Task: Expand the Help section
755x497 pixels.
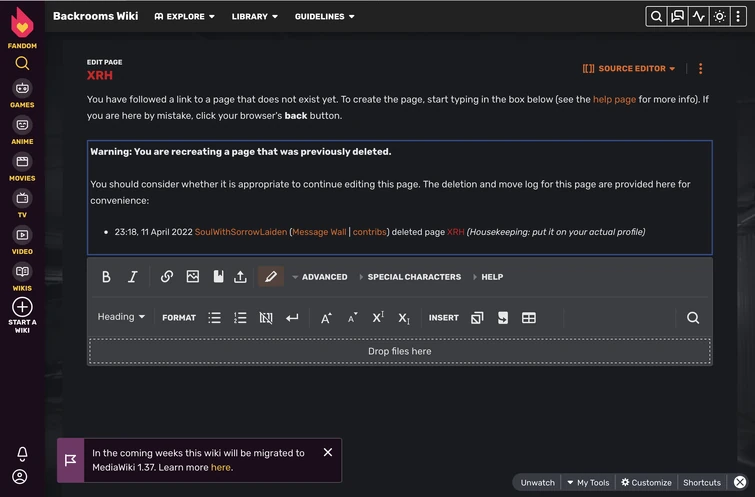Action: (488, 277)
